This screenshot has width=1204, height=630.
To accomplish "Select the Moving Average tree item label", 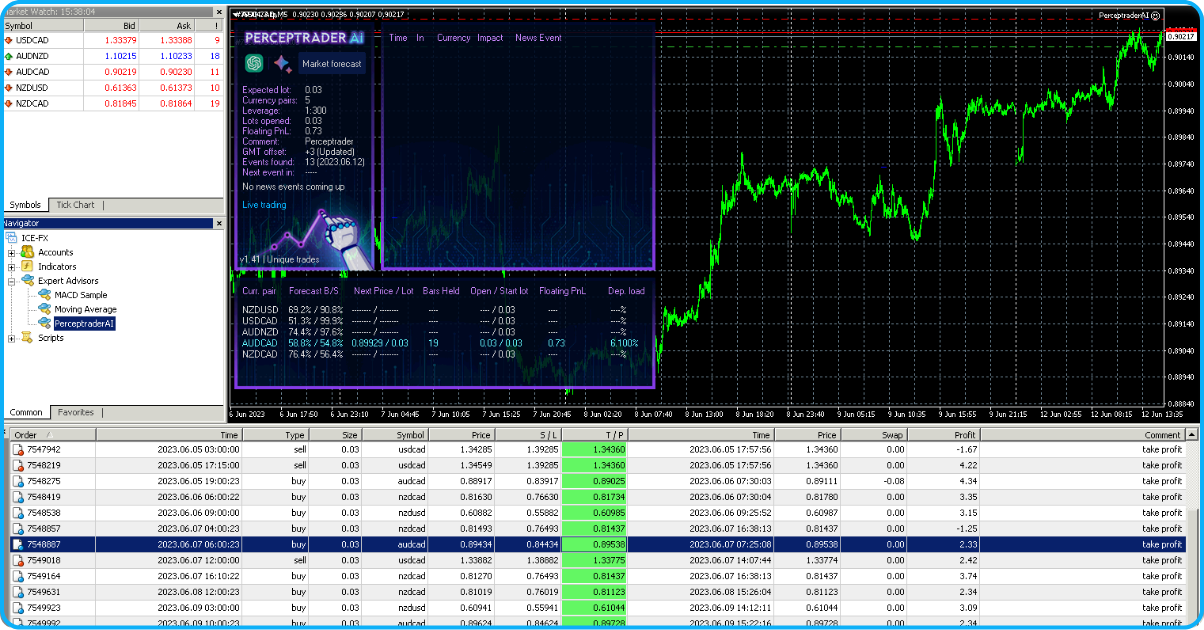I will [86, 309].
